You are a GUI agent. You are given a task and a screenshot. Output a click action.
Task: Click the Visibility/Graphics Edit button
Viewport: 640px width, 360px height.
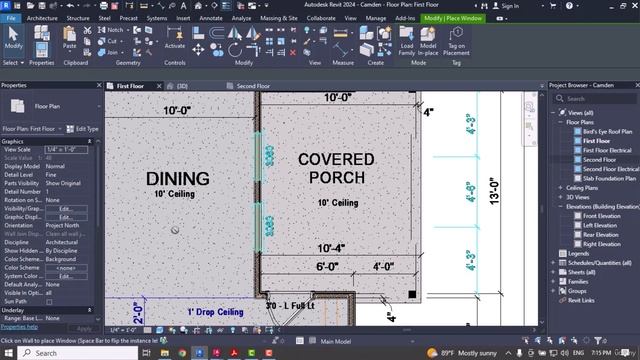click(66, 209)
